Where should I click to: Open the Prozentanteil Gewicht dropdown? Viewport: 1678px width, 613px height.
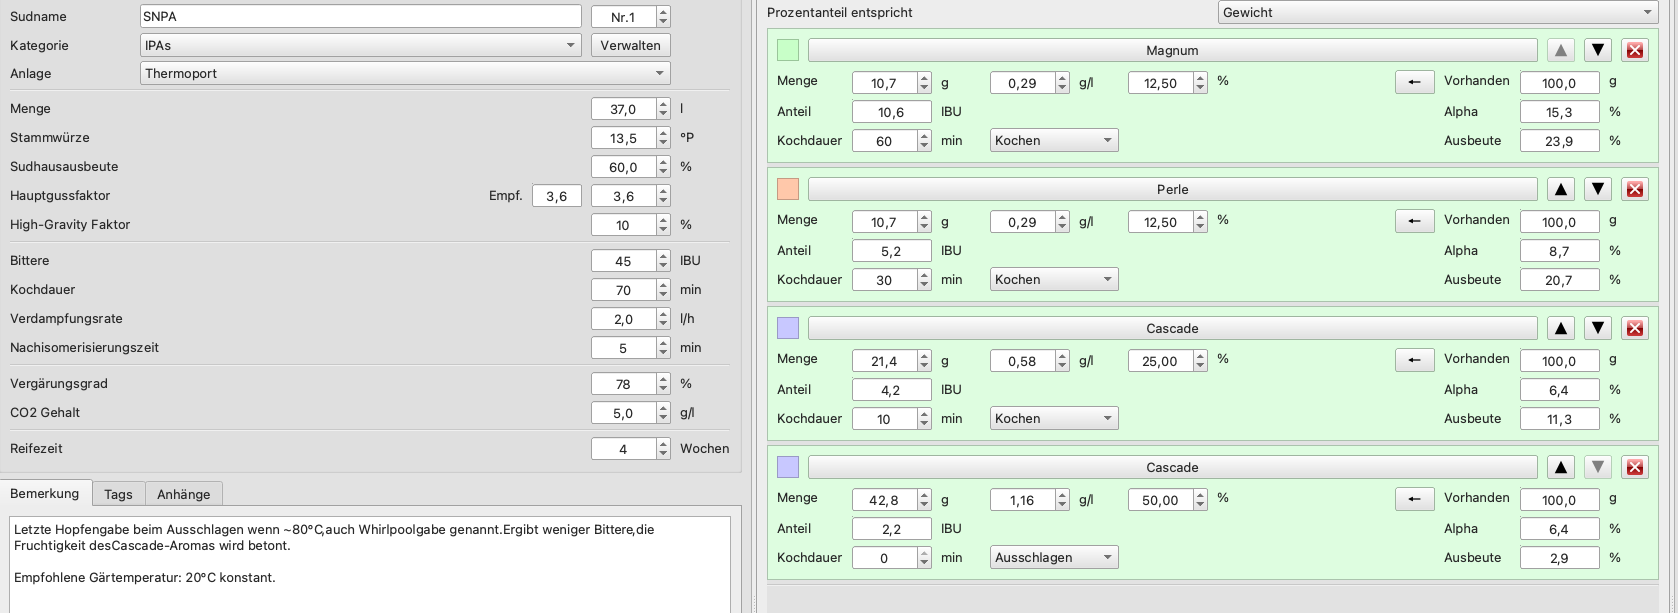point(1438,12)
